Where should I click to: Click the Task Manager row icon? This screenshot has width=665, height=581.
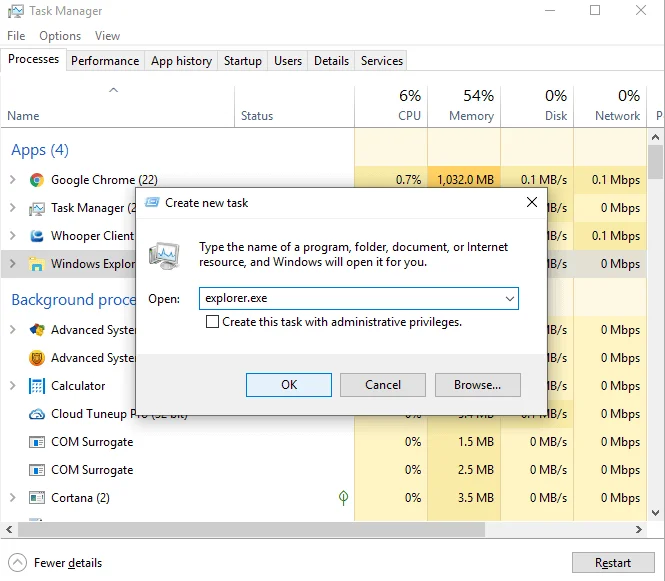pos(37,208)
